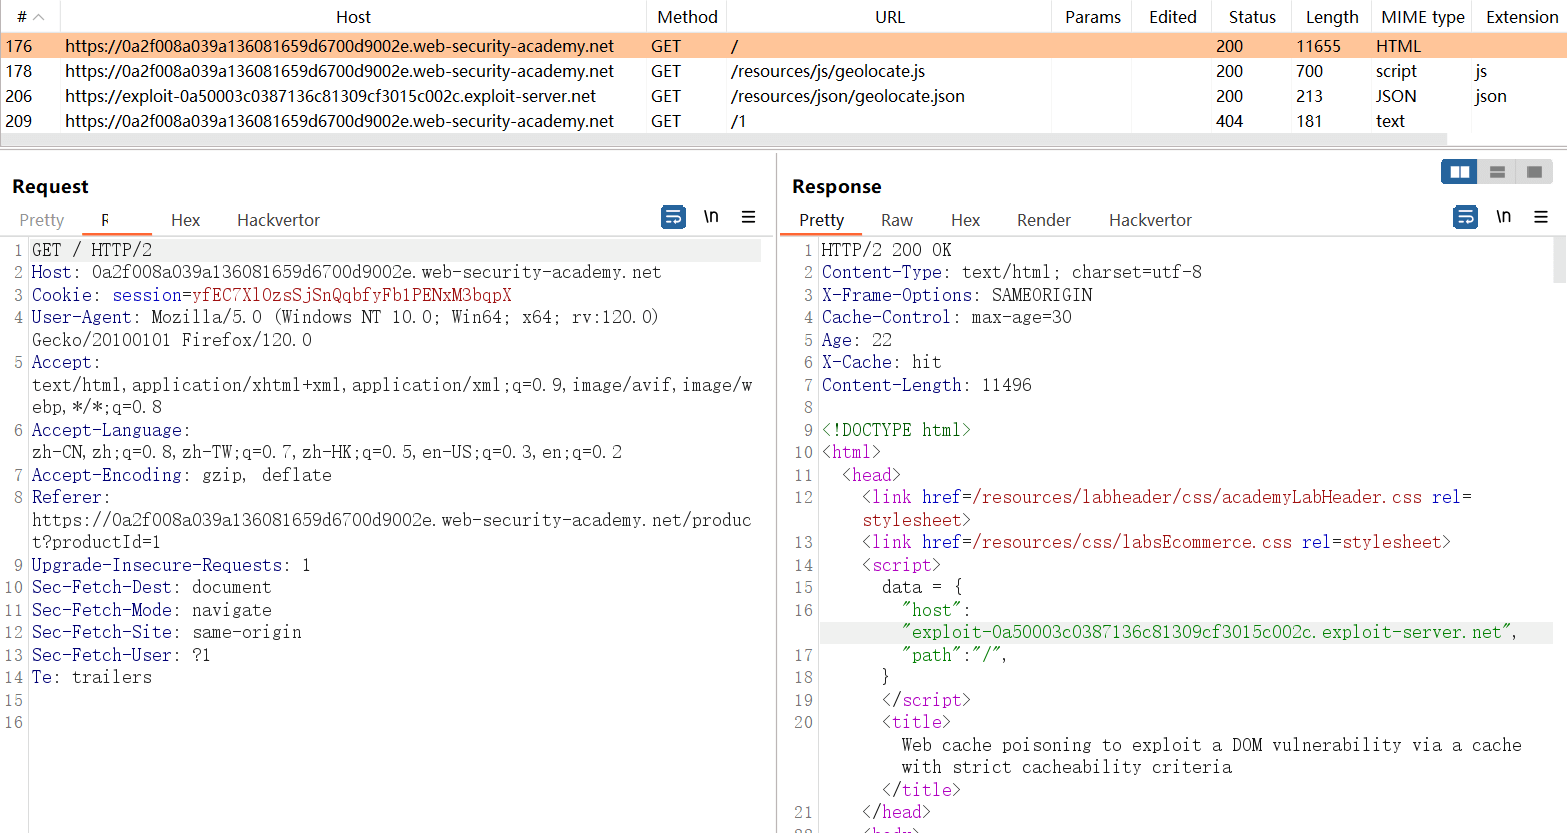The image size is (1567, 833).
Task: Sort history by Status column header
Action: (1252, 17)
